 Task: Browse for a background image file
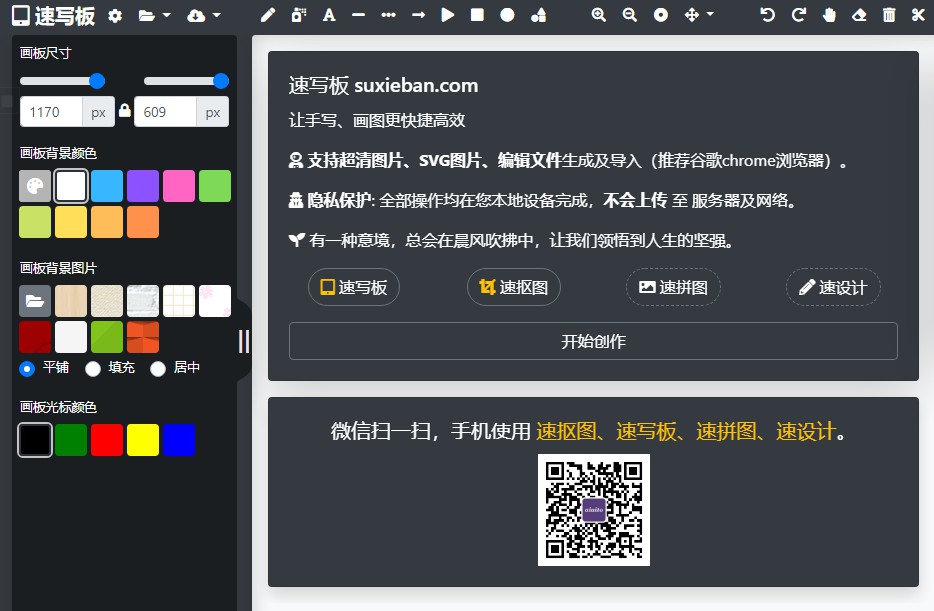tap(35, 301)
